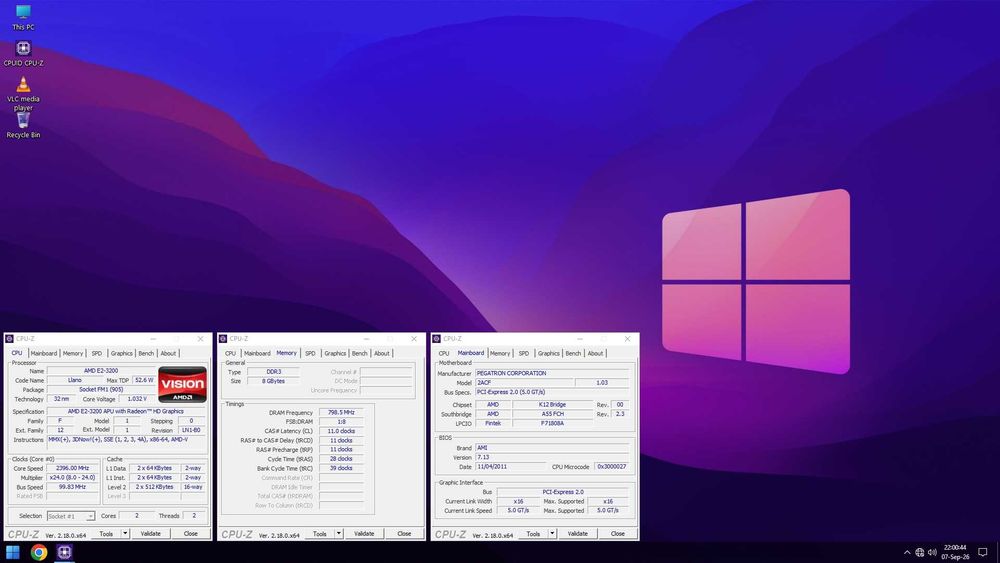Click Close button in left CPU-Z window
The width and height of the screenshot is (1000, 563).
(x=190, y=534)
